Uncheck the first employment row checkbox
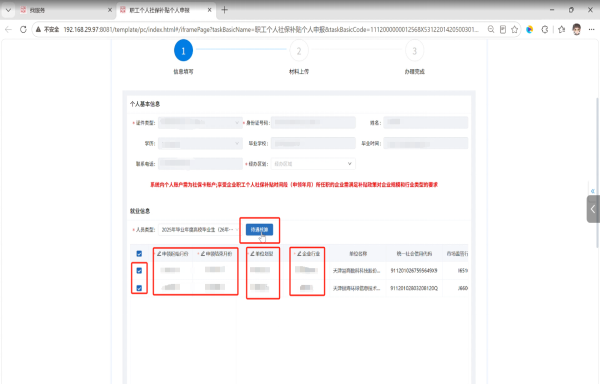The width and height of the screenshot is (600, 384). pos(139,270)
